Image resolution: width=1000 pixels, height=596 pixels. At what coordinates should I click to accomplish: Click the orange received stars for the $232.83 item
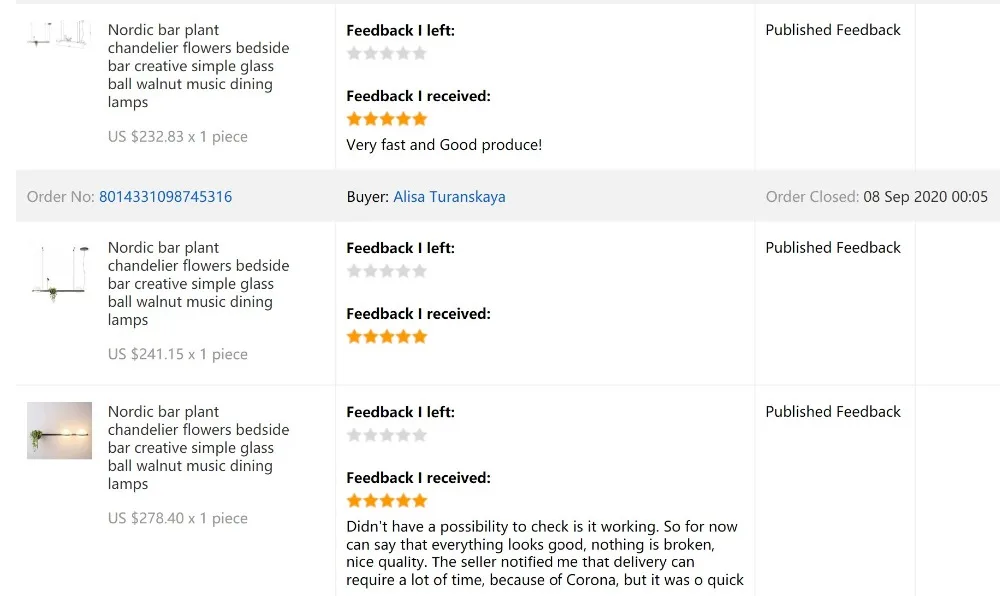tap(386, 119)
